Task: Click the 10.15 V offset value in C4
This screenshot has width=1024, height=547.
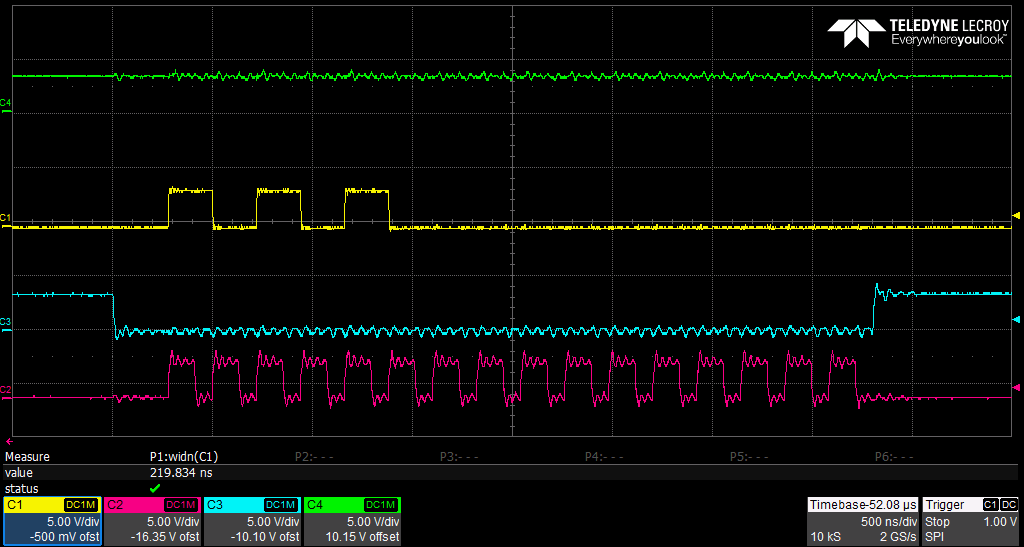Action: point(362,537)
